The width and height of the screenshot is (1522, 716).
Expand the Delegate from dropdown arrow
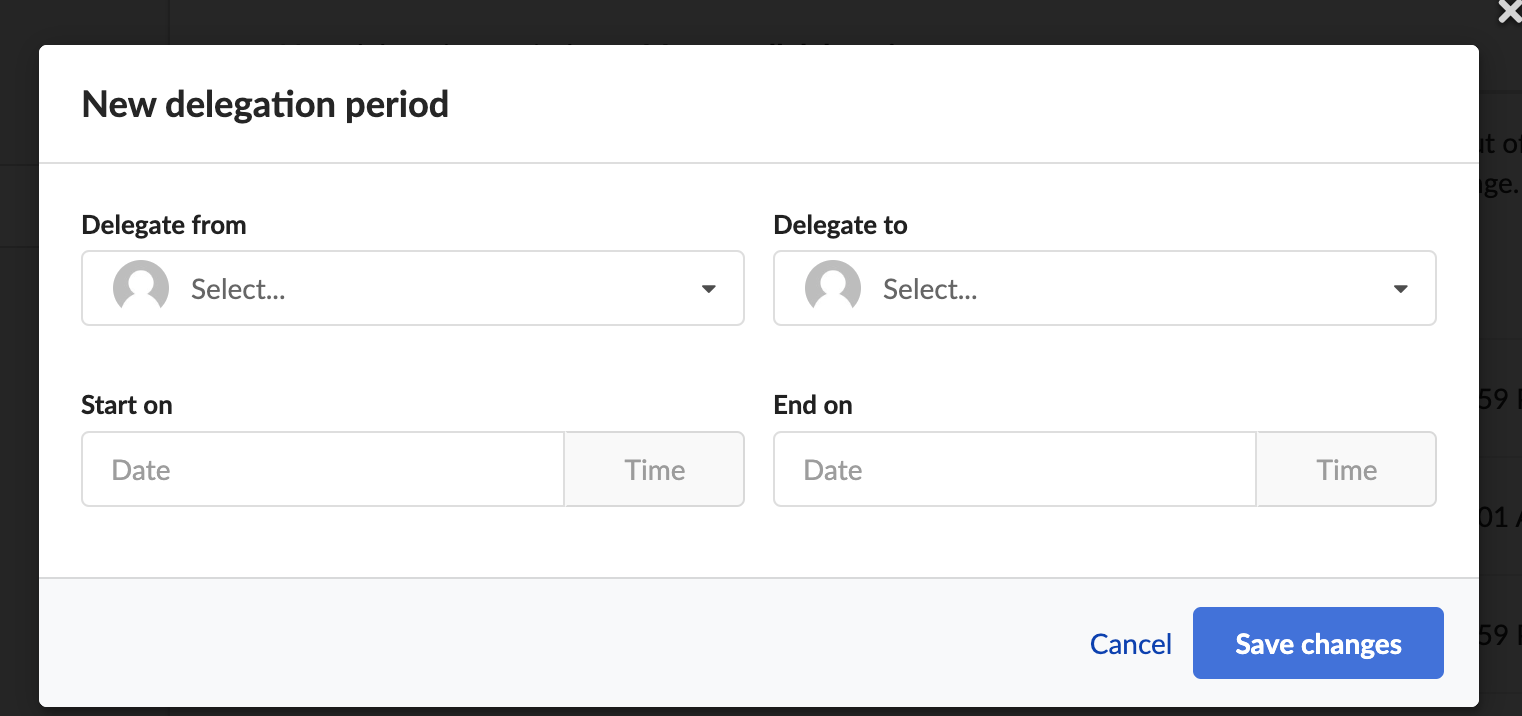708,289
